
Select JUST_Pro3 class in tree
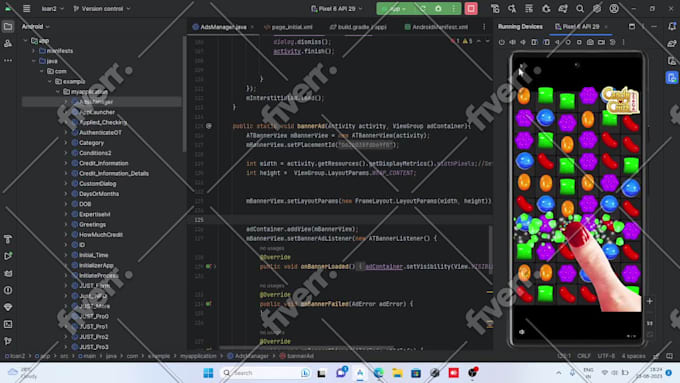tap(94, 347)
